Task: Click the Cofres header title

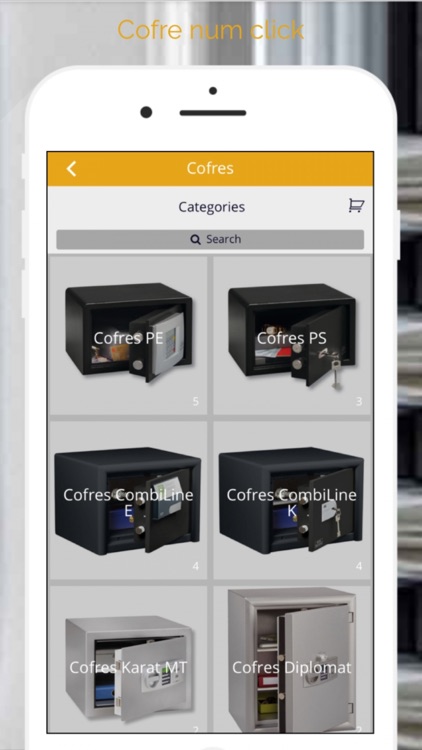Action: (x=210, y=168)
